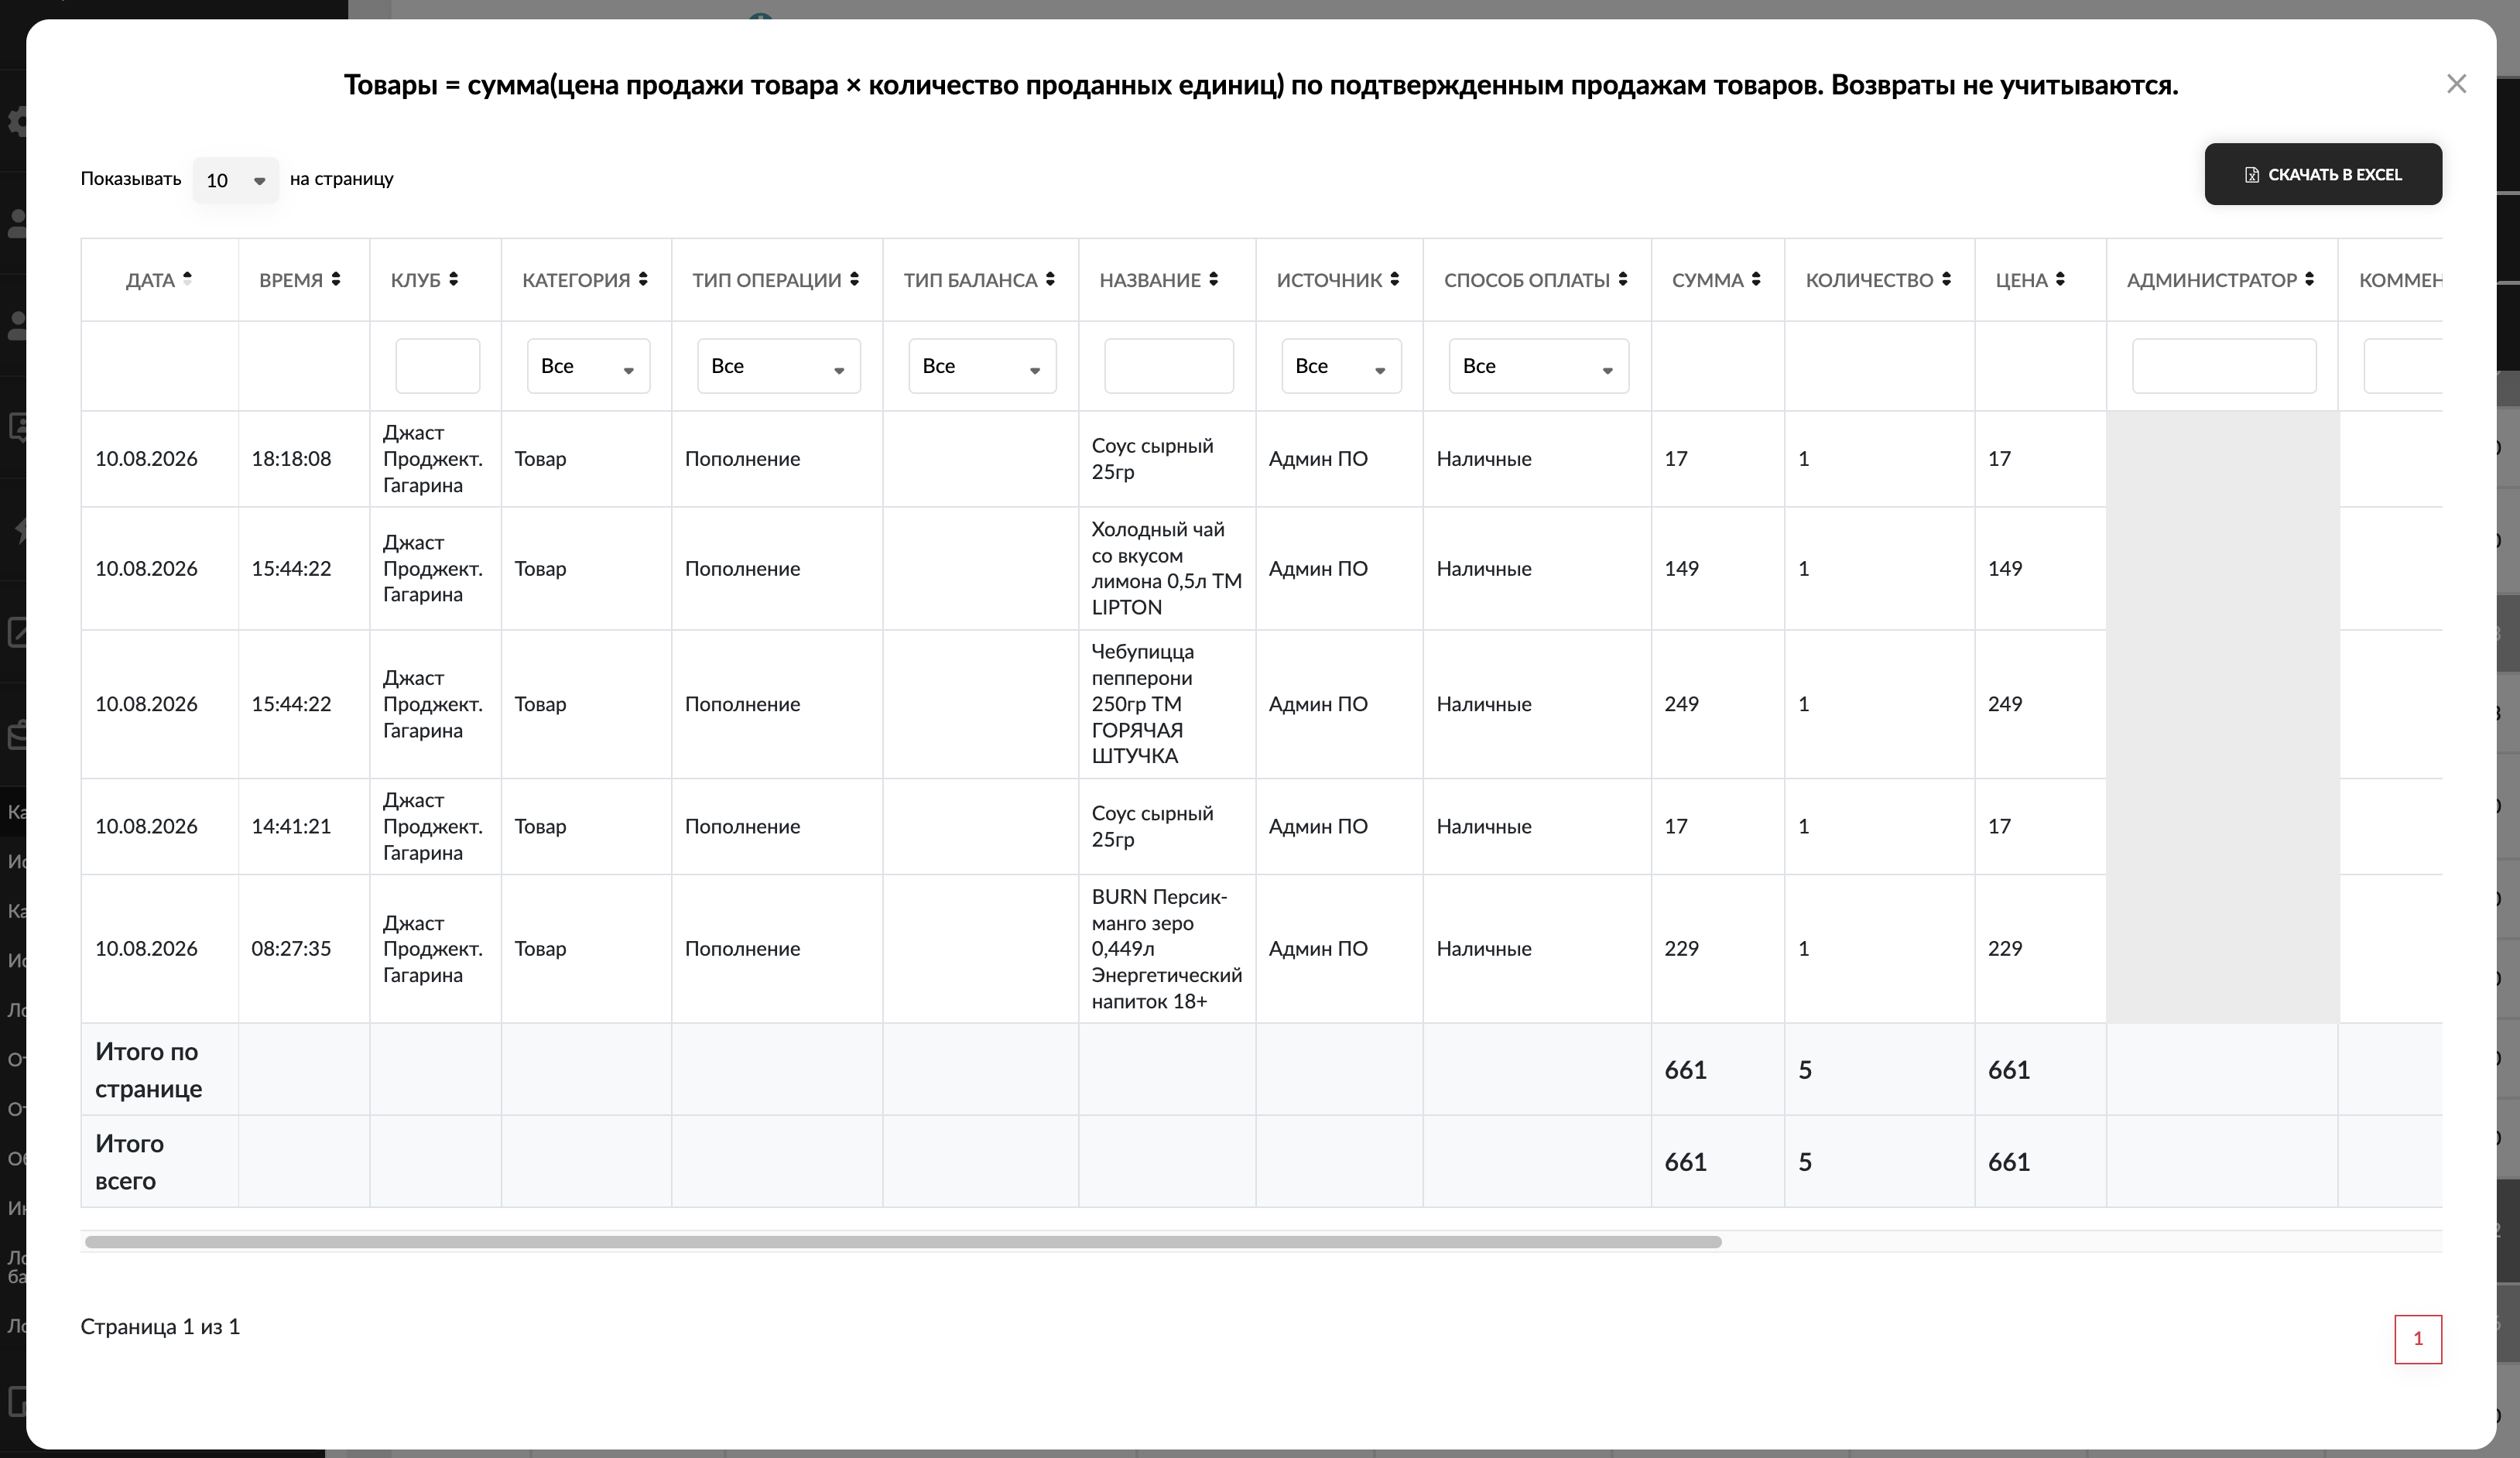2520x1458 pixels.
Task: Open the rows-per-page dropdown showing 10
Action: click(235, 180)
